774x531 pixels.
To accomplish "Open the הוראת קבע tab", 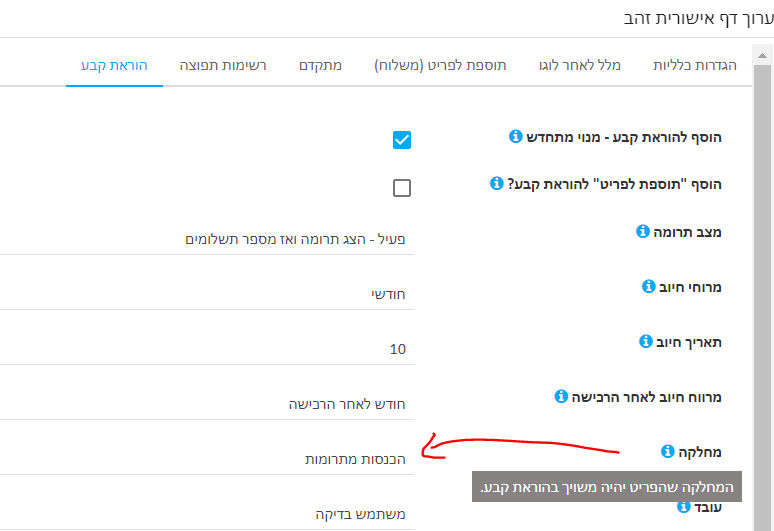I will tap(114, 66).
